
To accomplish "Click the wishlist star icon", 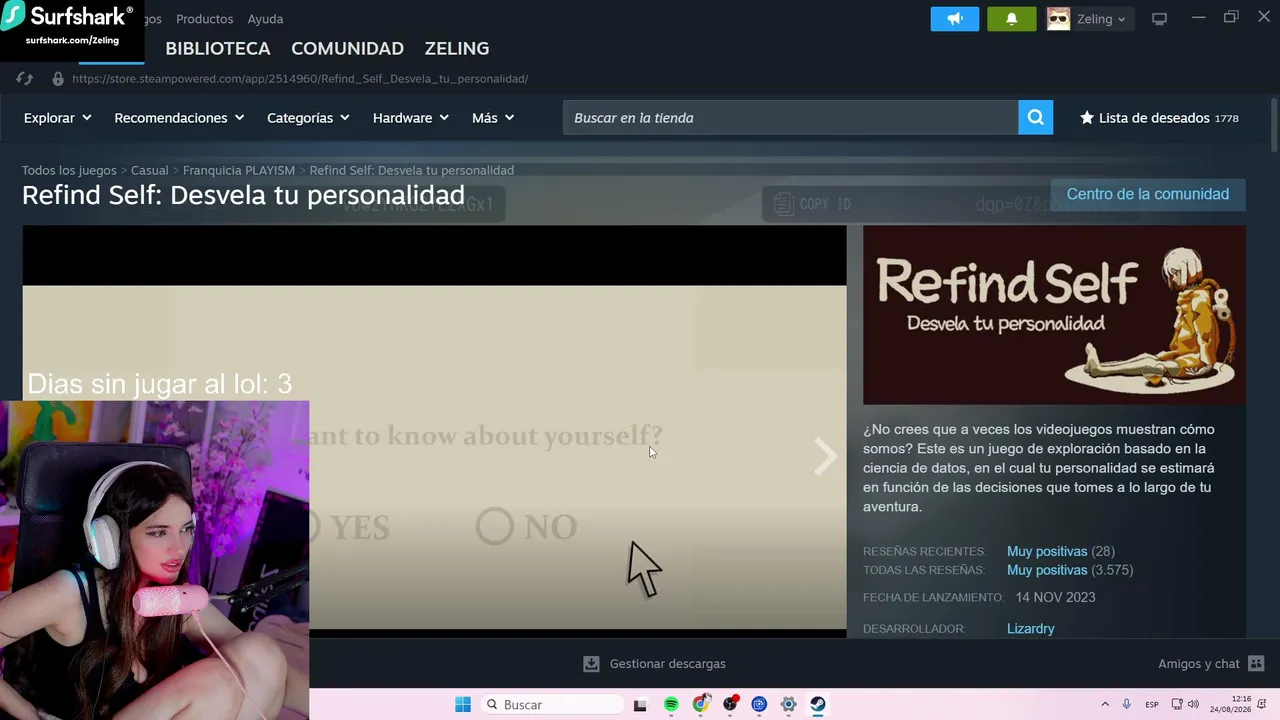I will tap(1087, 118).
